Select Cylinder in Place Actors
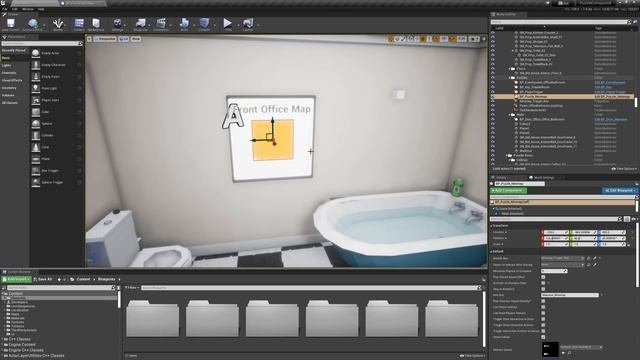Screen dimensions: 640x360 point(56,136)
